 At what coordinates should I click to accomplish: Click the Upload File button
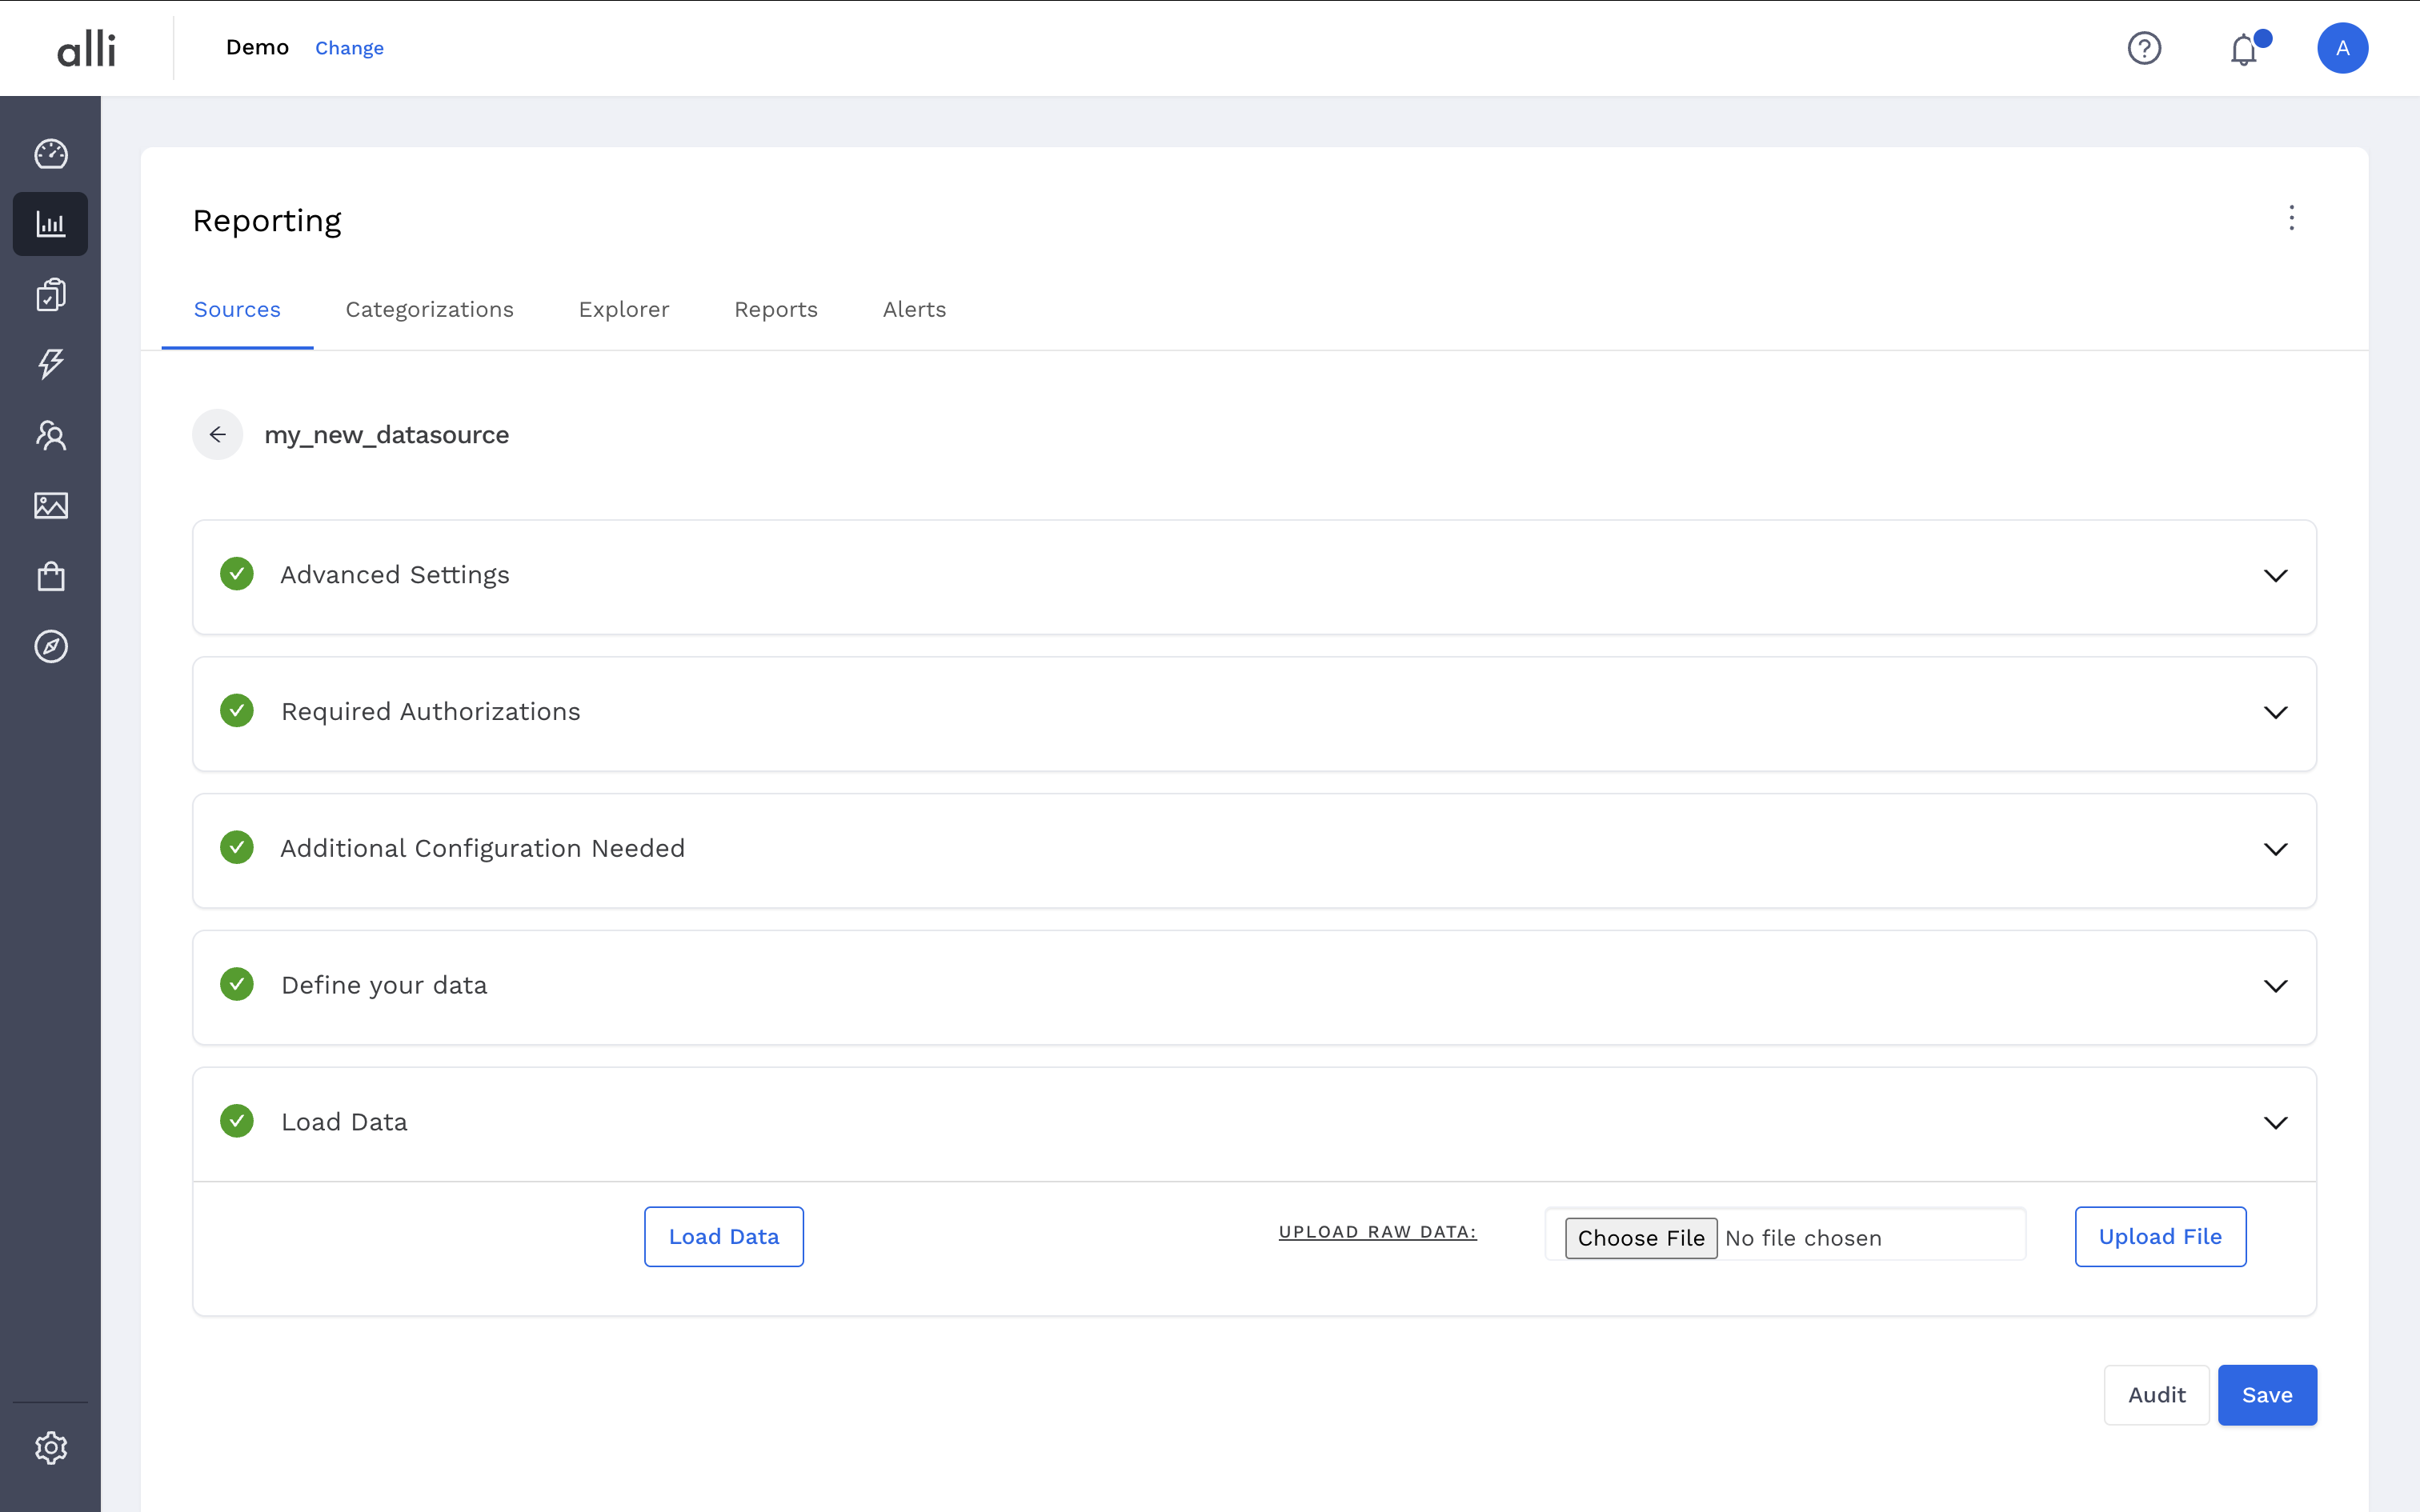(2159, 1237)
